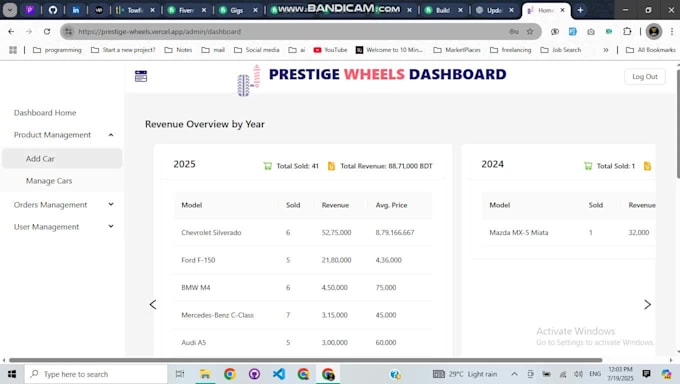Click the 2025 Total Sold cart icon

[268, 166]
